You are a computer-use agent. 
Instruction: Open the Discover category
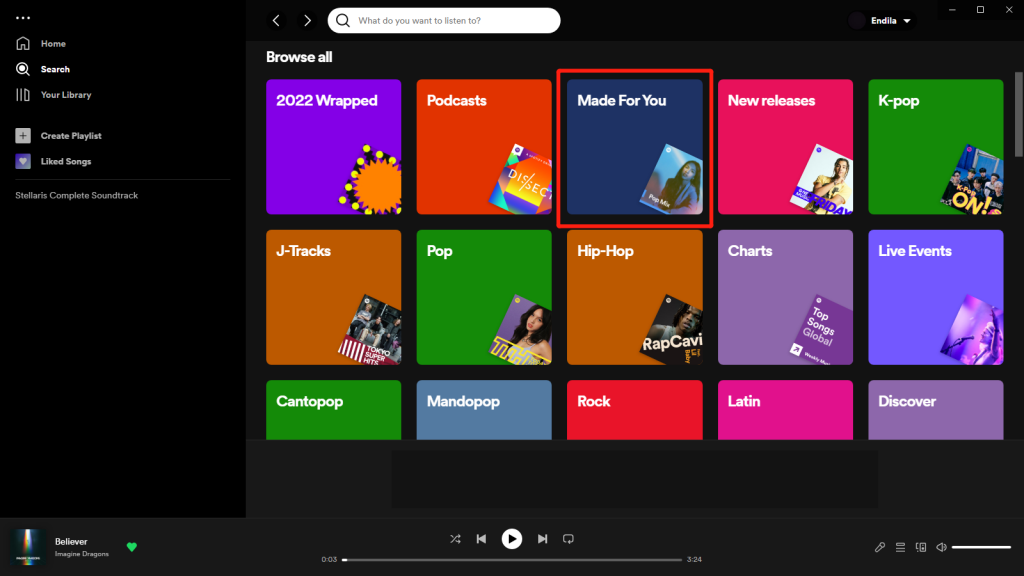point(936,410)
